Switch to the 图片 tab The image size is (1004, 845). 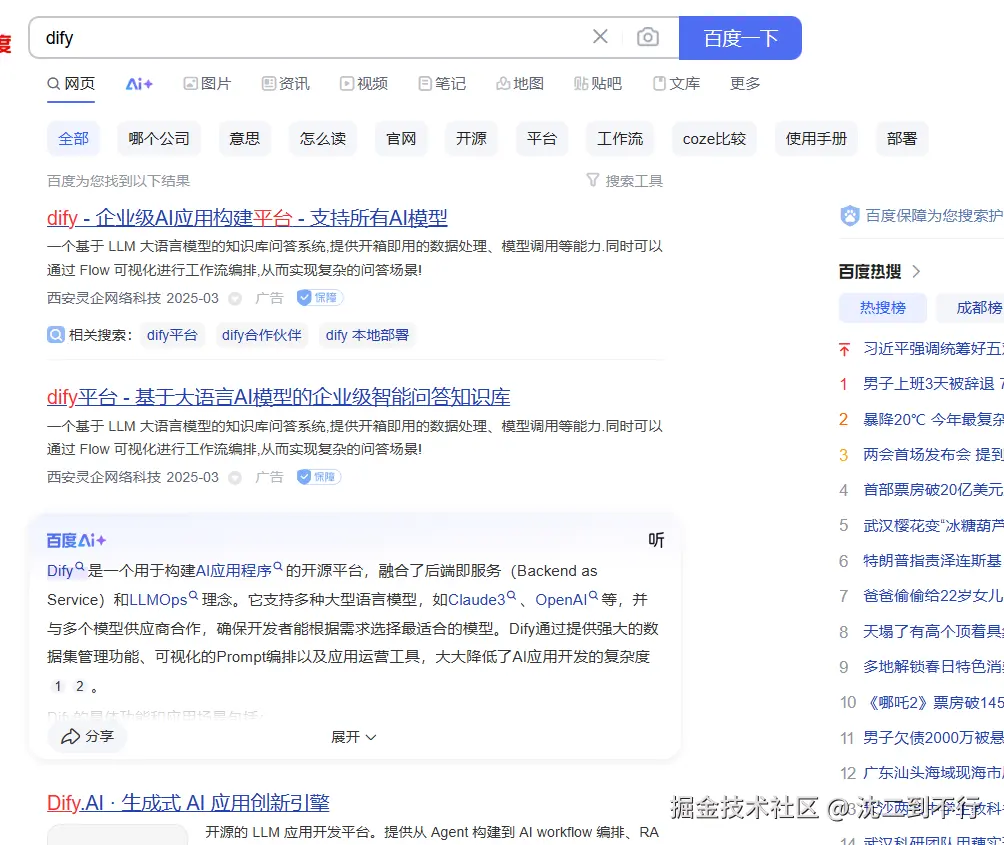coord(208,84)
